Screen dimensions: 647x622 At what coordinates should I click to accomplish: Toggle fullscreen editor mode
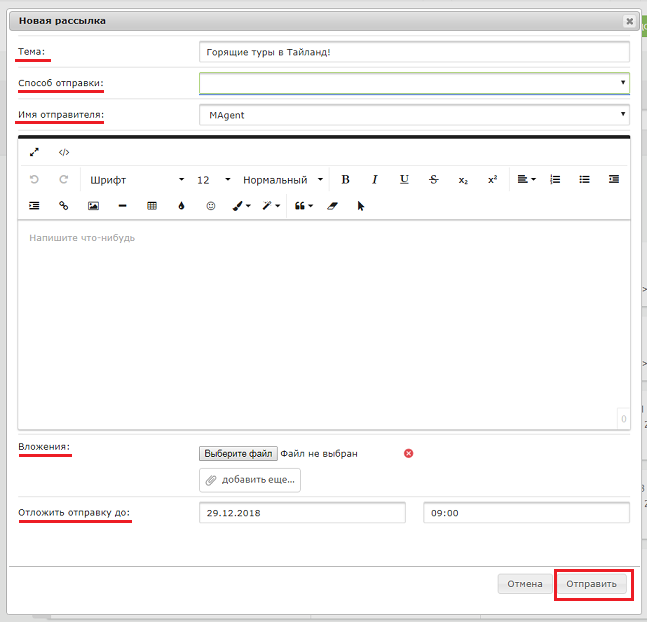pos(34,152)
